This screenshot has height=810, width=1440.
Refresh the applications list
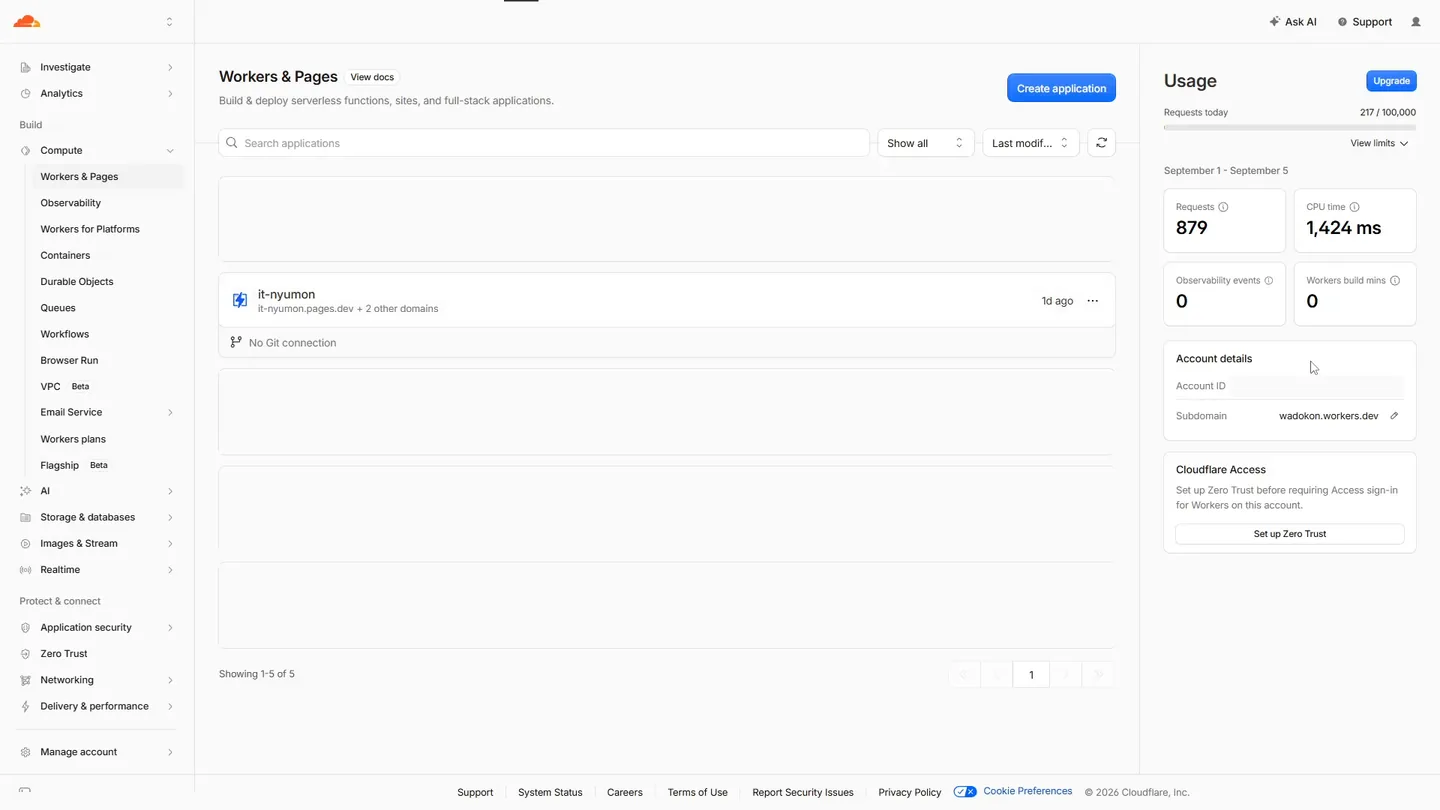(x=1101, y=143)
